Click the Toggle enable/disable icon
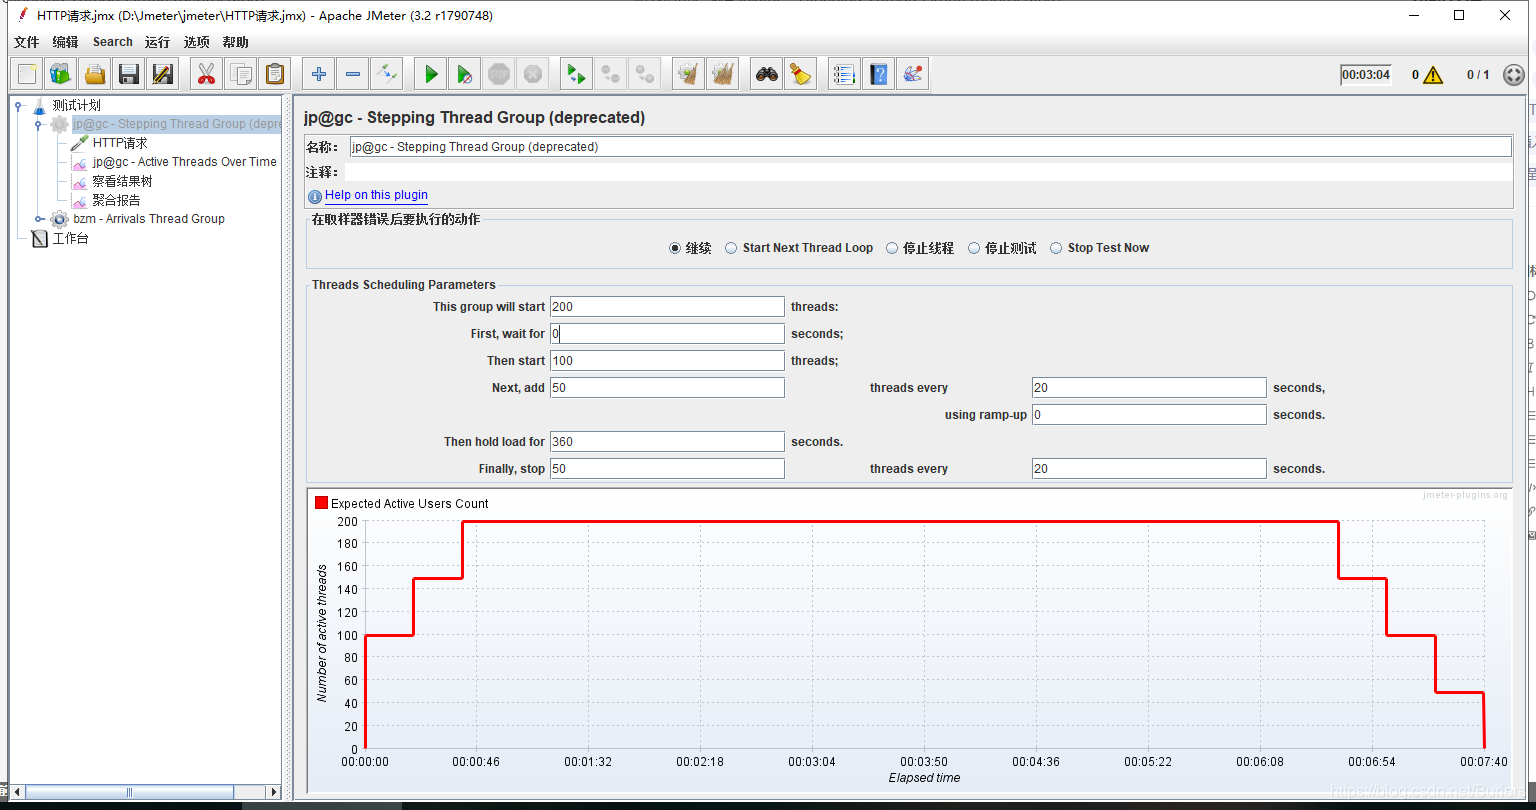Image resolution: width=1536 pixels, height=810 pixels. click(386, 74)
